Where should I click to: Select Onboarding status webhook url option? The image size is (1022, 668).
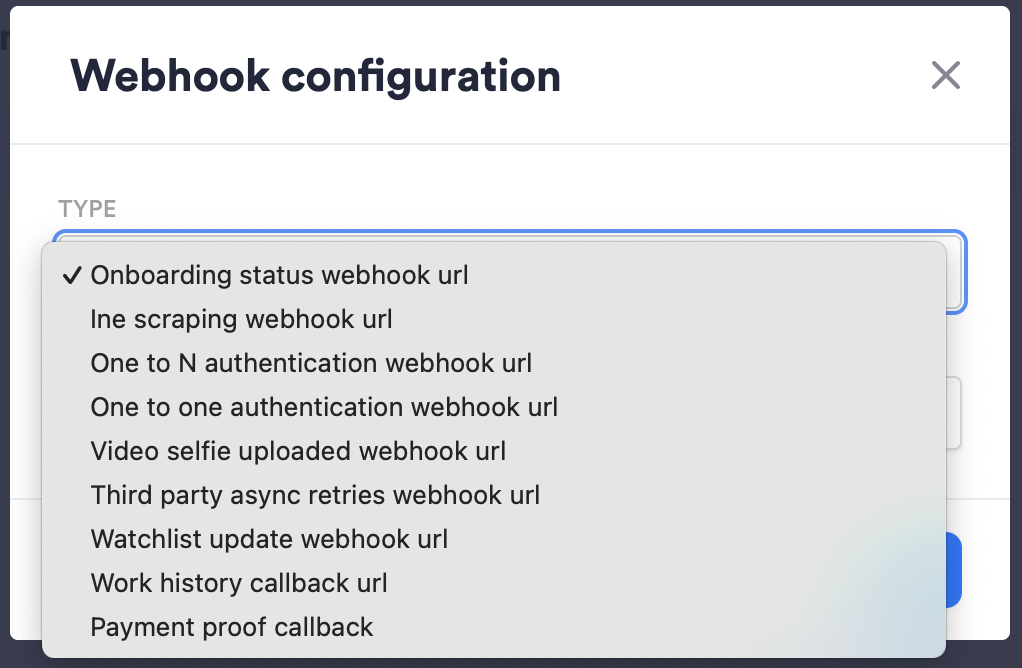[x=279, y=275]
